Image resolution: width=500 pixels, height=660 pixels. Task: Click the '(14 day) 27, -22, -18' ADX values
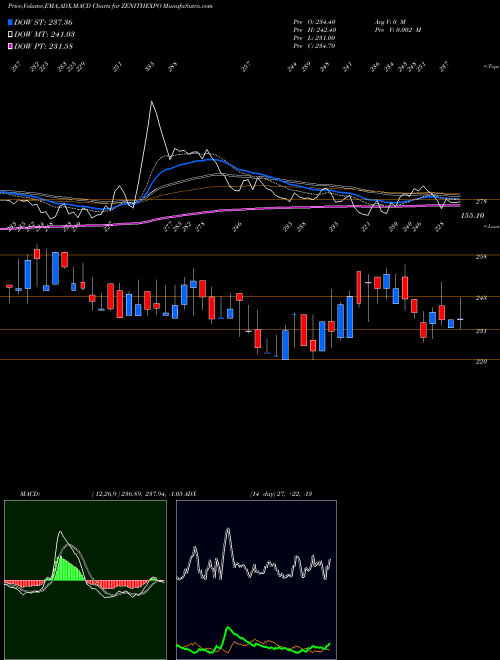[280, 493]
